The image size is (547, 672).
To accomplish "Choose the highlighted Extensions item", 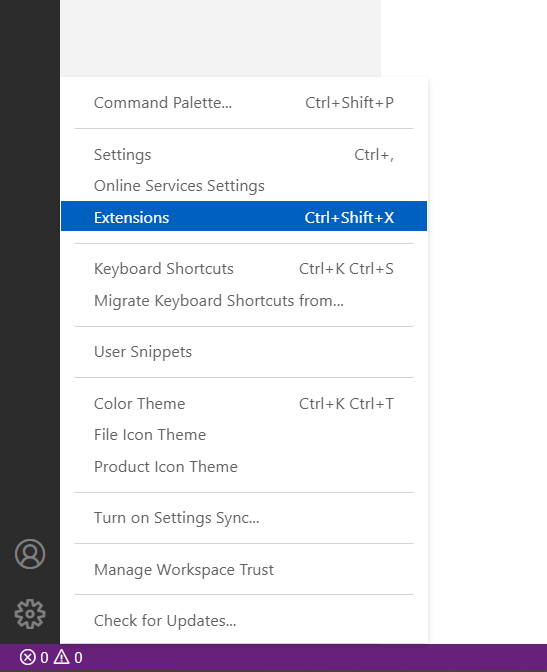I will (244, 216).
